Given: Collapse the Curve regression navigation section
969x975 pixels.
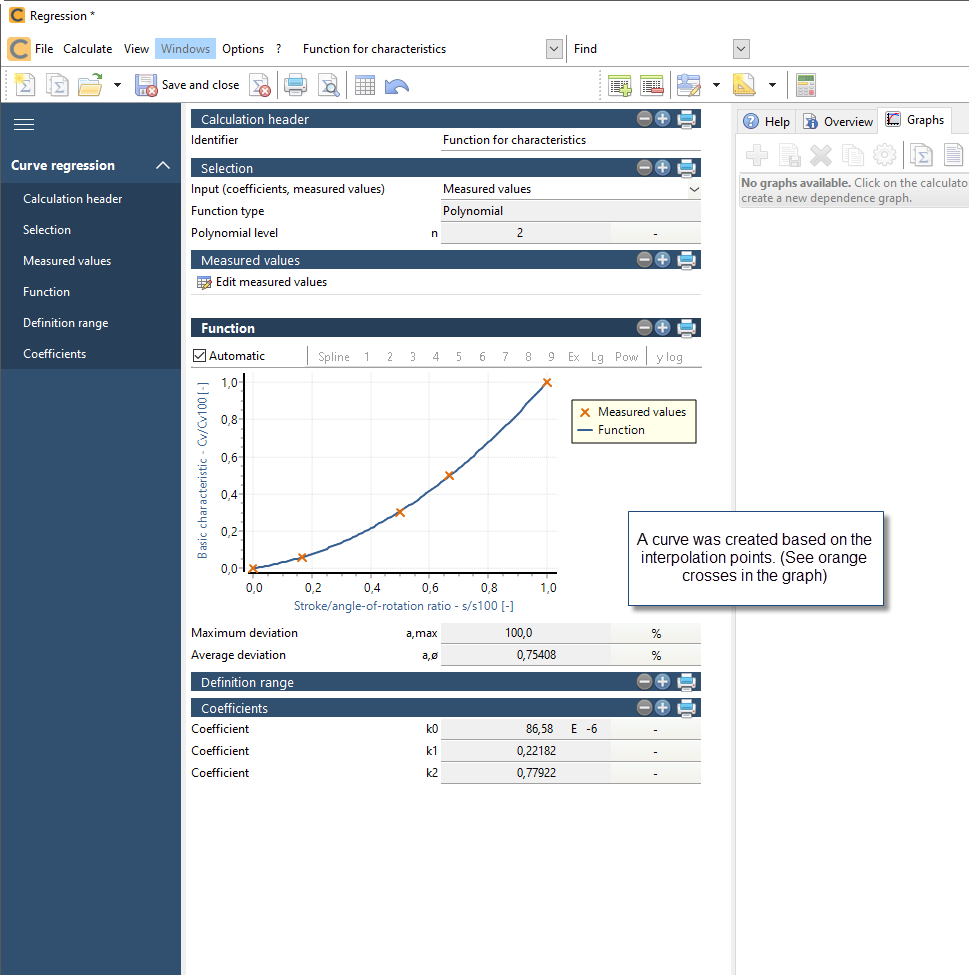Looking at the screenshot, I should [165, 165].
